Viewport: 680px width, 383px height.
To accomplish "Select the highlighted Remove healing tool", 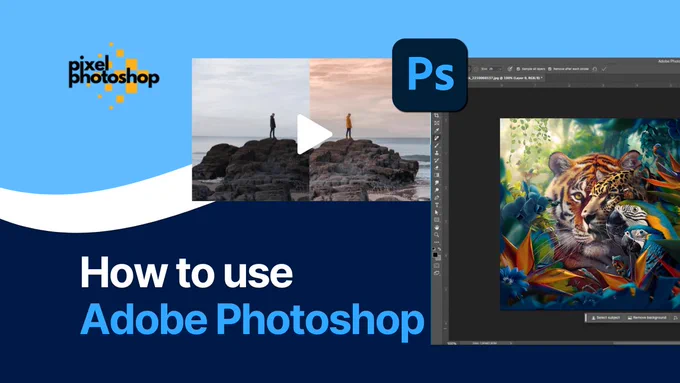I will tap(437, 138).
